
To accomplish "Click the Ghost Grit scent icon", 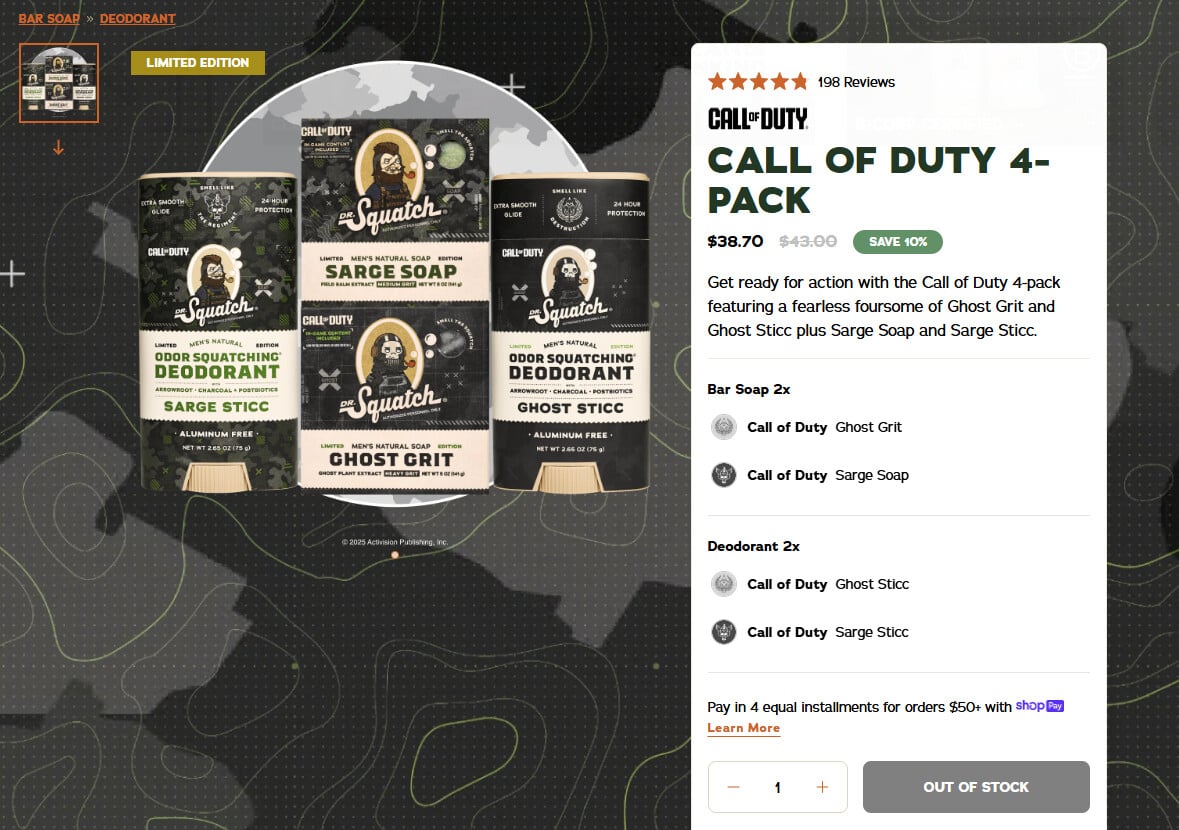I will [x=723, y=427].
